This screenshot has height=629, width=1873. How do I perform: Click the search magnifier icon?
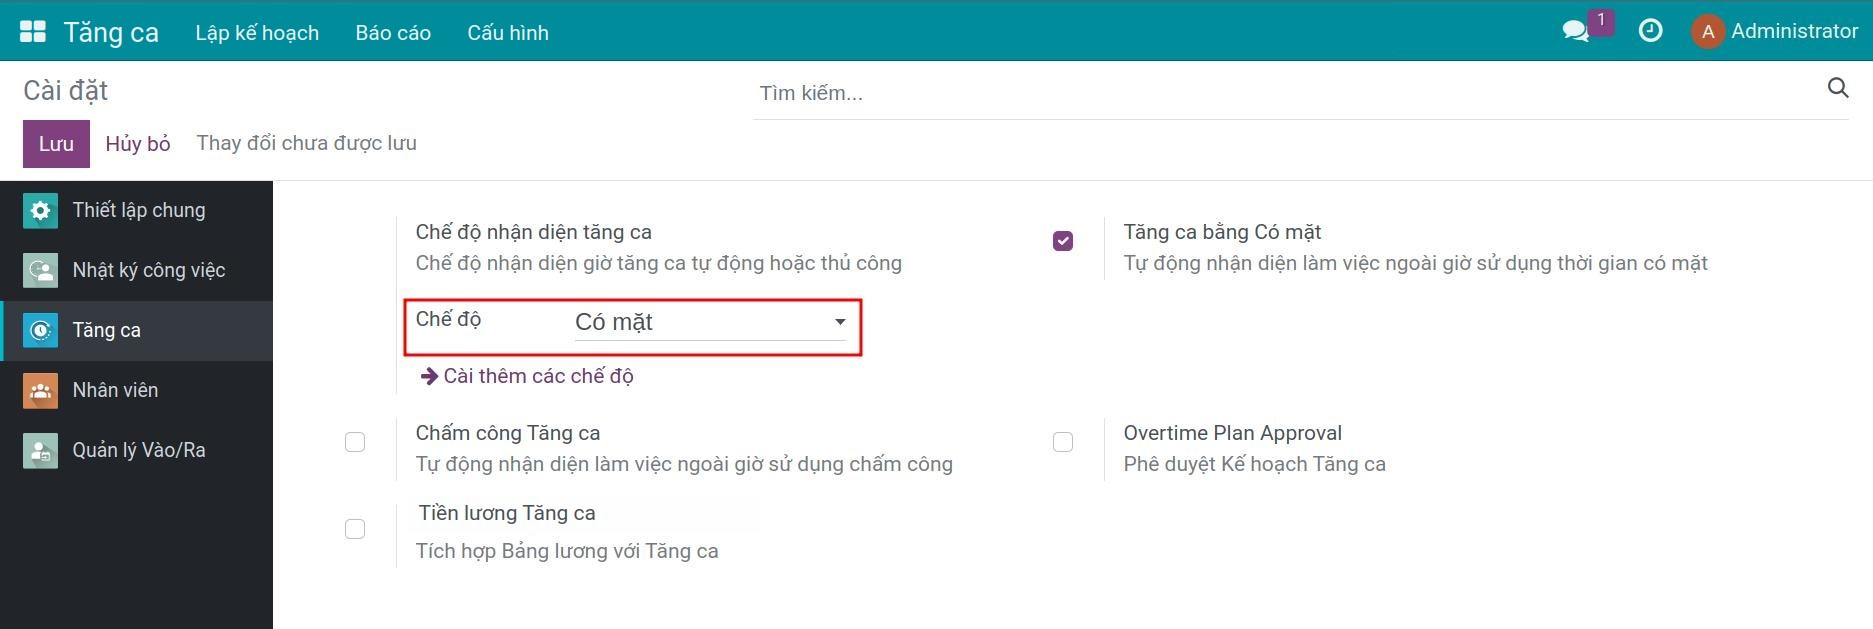pyautogui.click(x=1838, y=88)
